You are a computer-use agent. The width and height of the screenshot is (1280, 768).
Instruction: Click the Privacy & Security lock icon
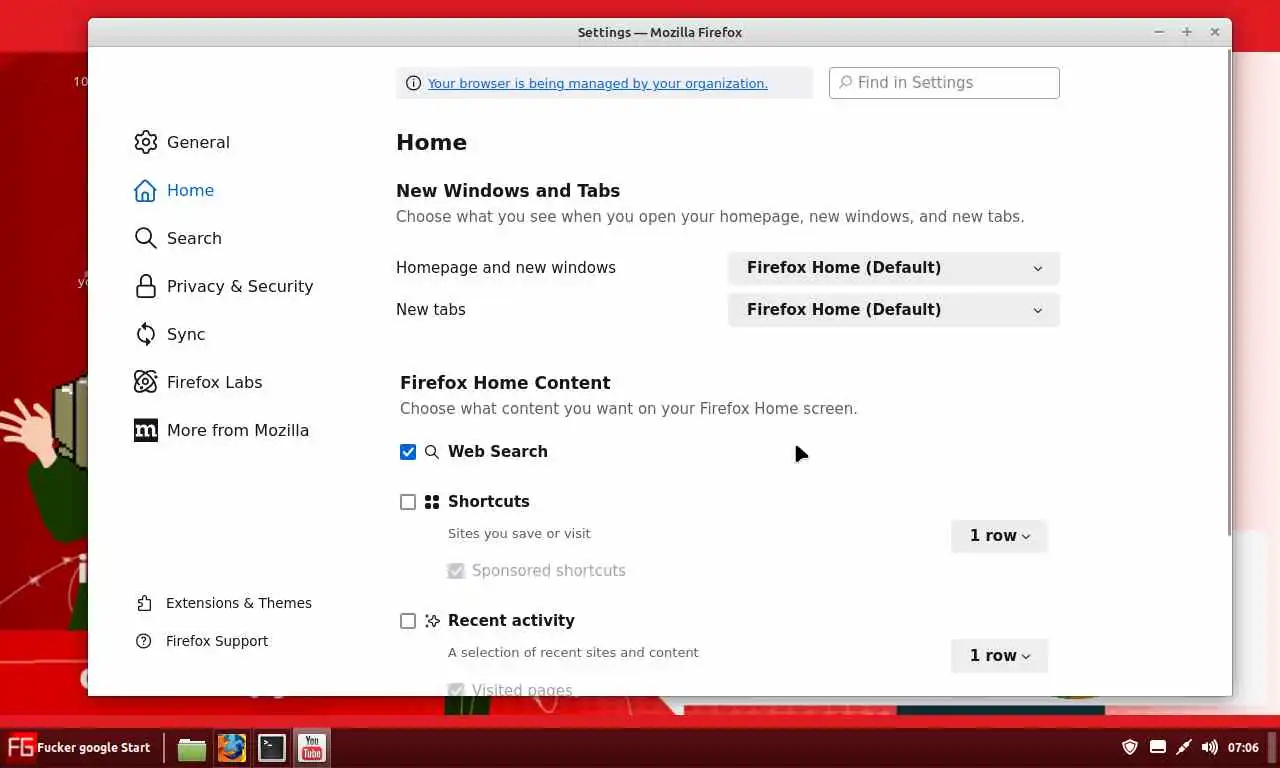click(146, 286)
